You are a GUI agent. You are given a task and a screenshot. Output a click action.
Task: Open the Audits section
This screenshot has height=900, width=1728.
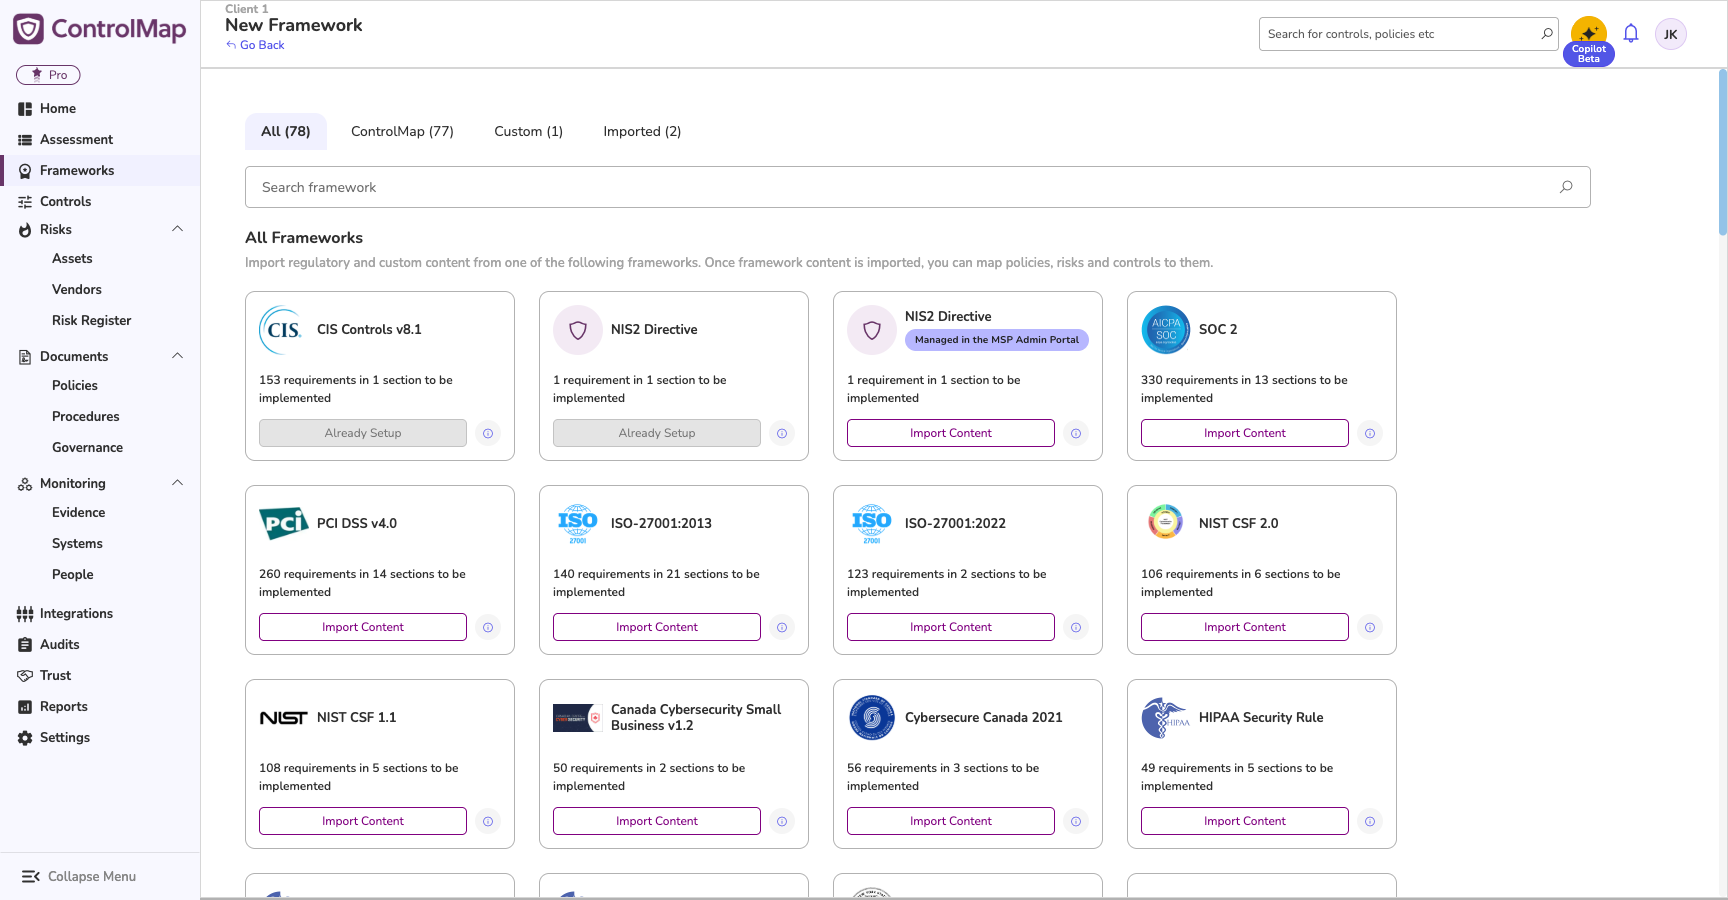59,644
